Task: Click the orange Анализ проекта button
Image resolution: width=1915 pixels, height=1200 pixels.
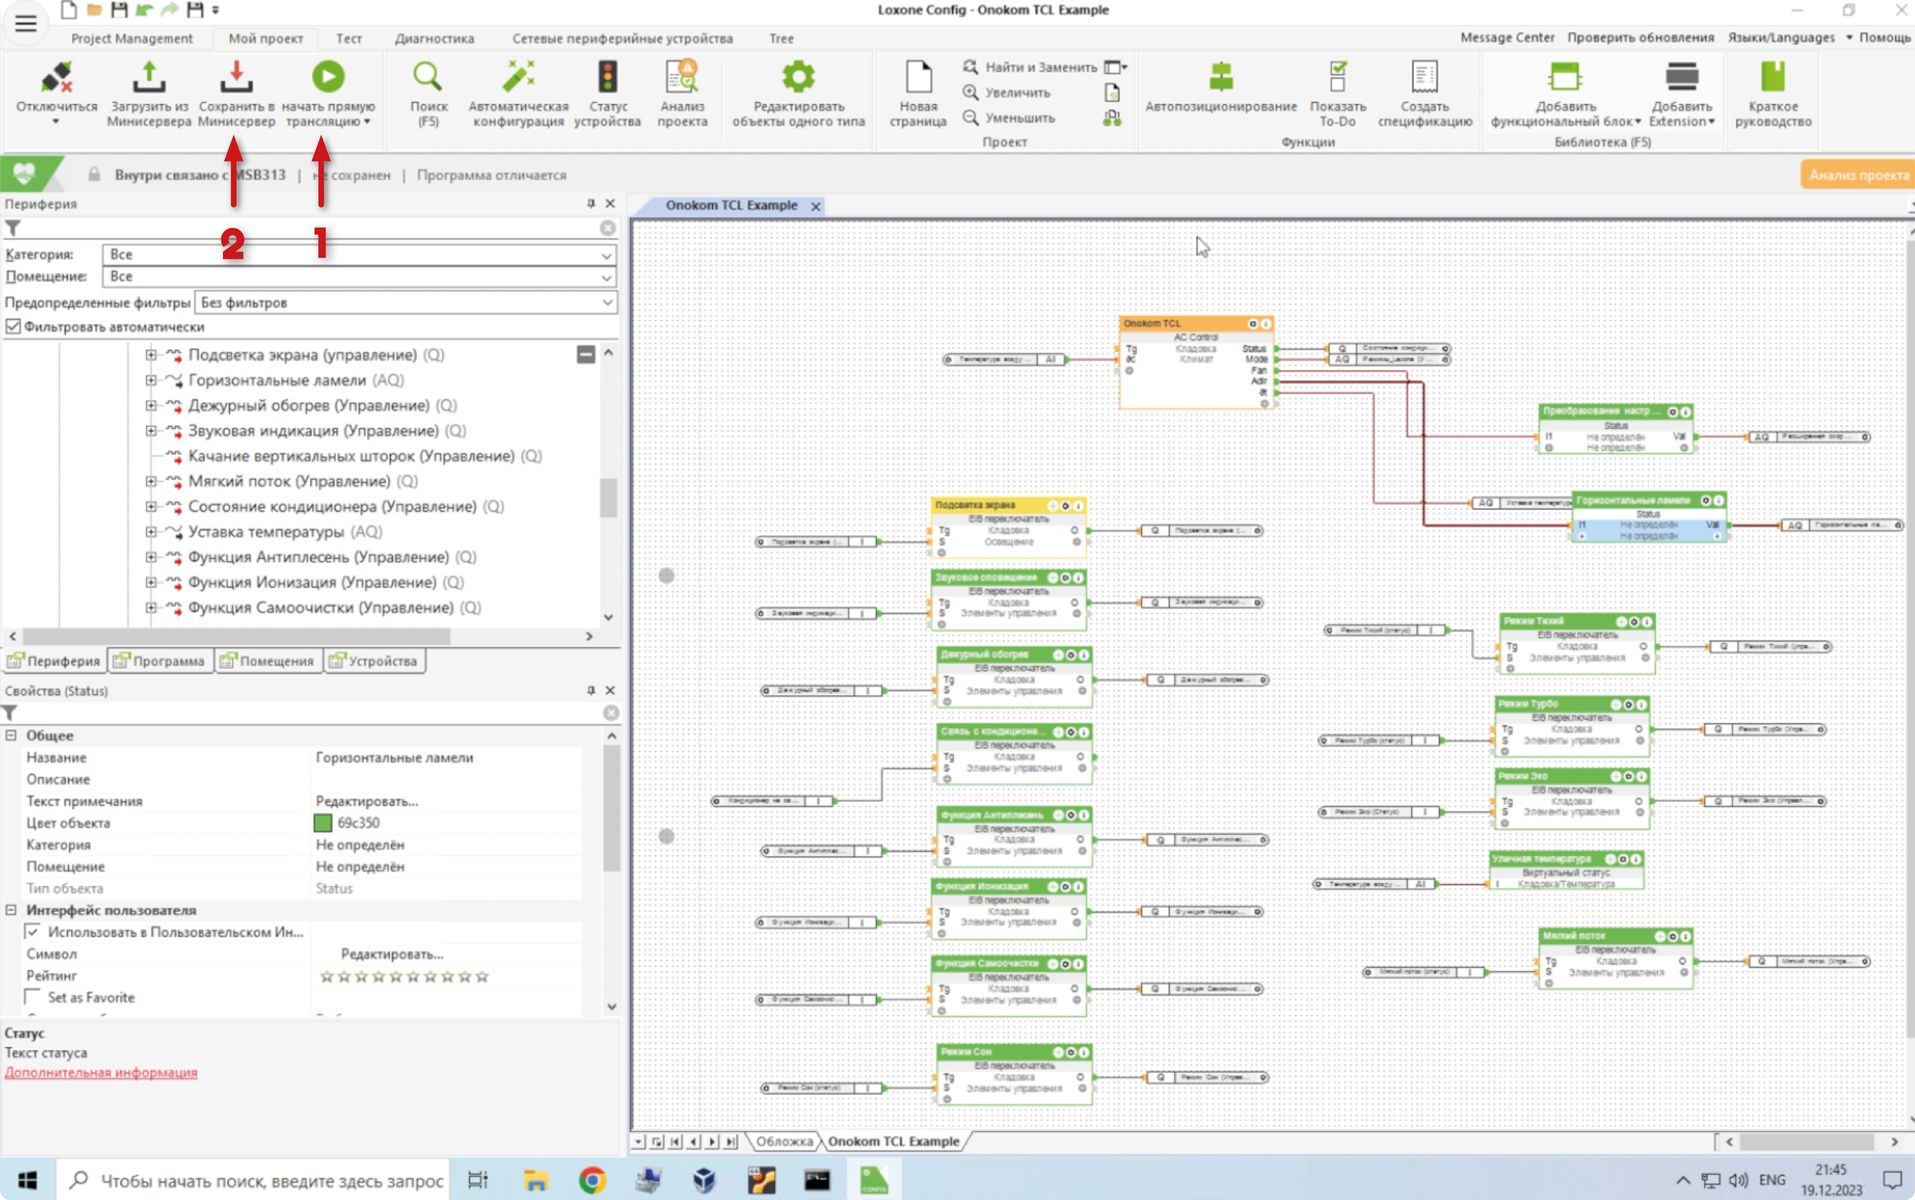Action: pos(1857,175)
